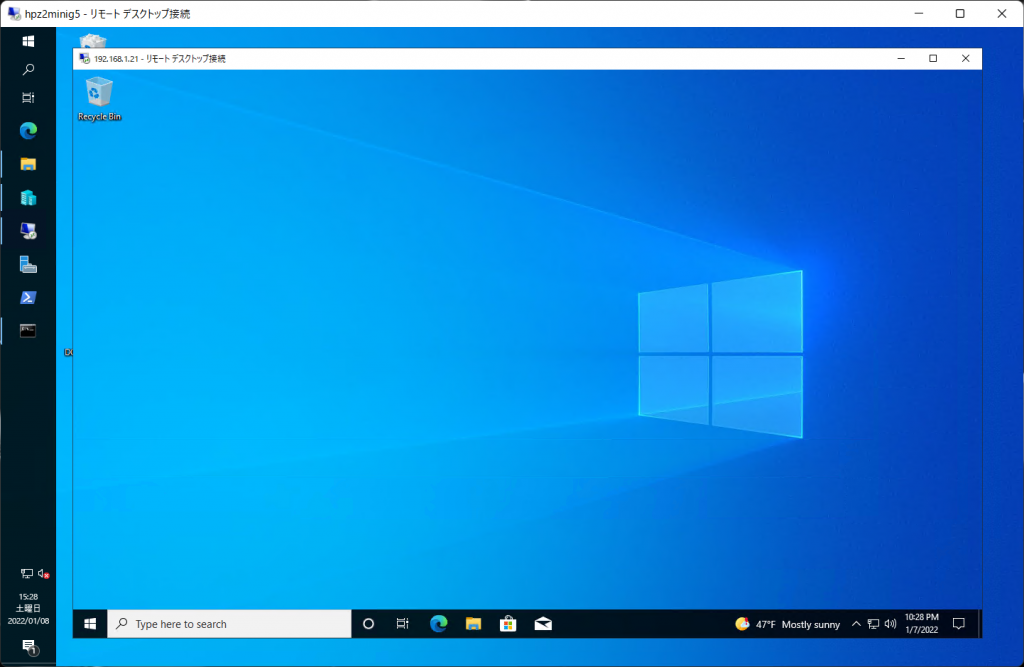Image resolution: width=1024 pixels, height=667 pixels.
Task: Maximize the hpz2minig5 remote desktop window
Action: [x=960, y=13]
